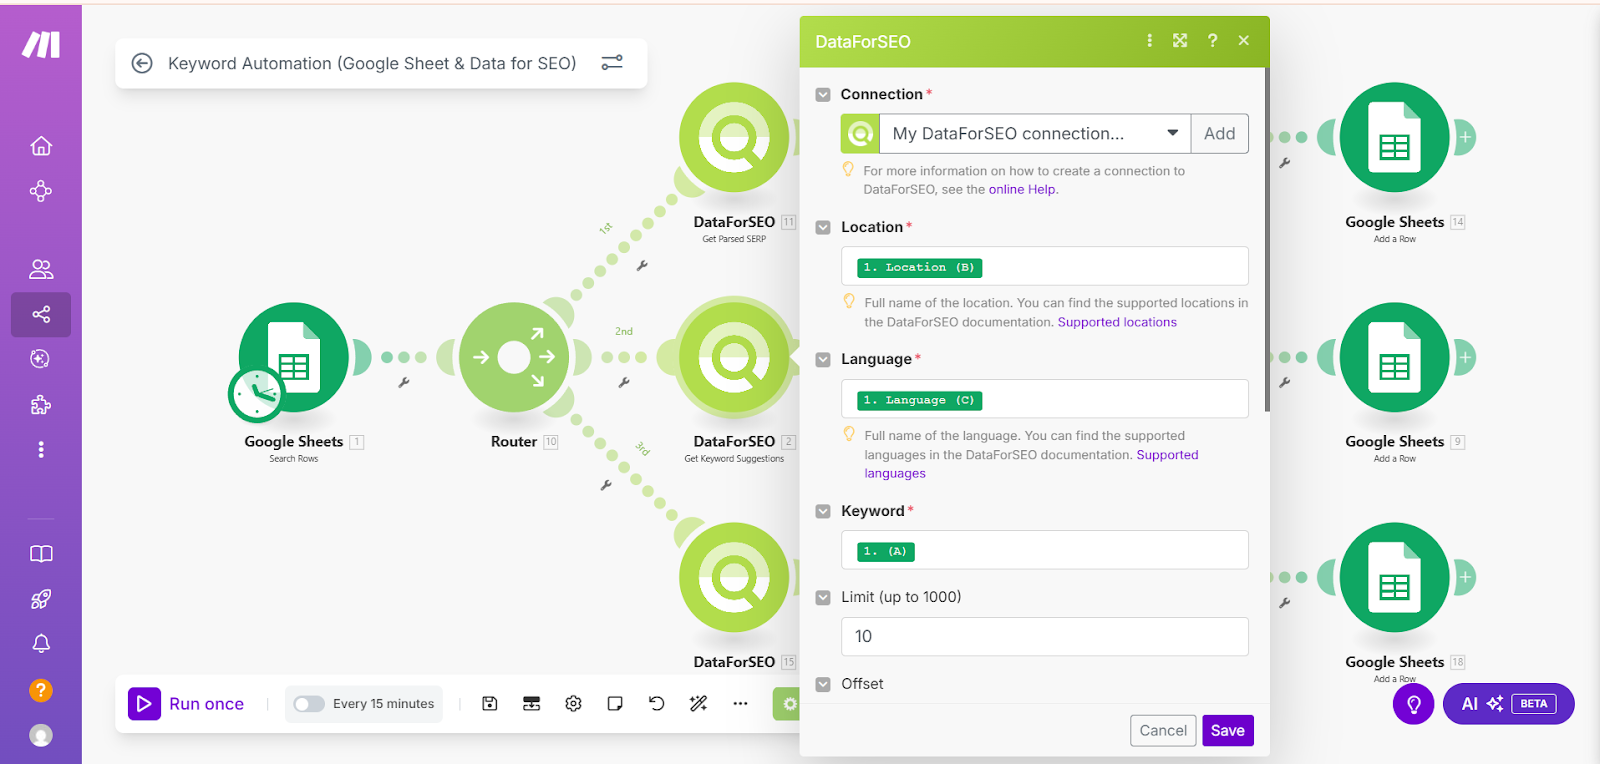Add module after the top Google Sheets 14 module
1600x764 pixels.
tap(1465, 137)
